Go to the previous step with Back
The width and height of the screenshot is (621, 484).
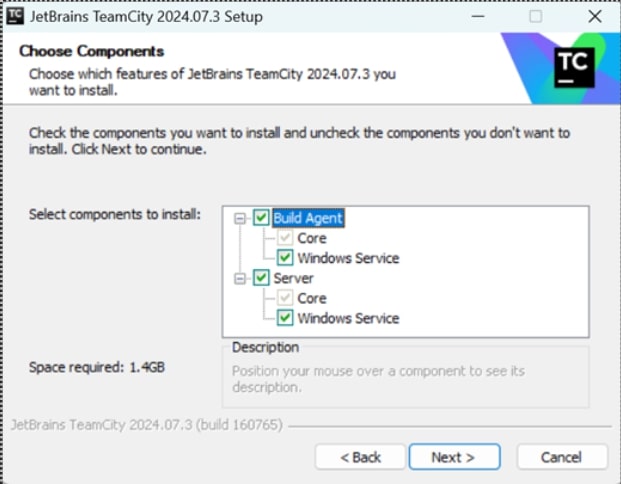point(360,457)
